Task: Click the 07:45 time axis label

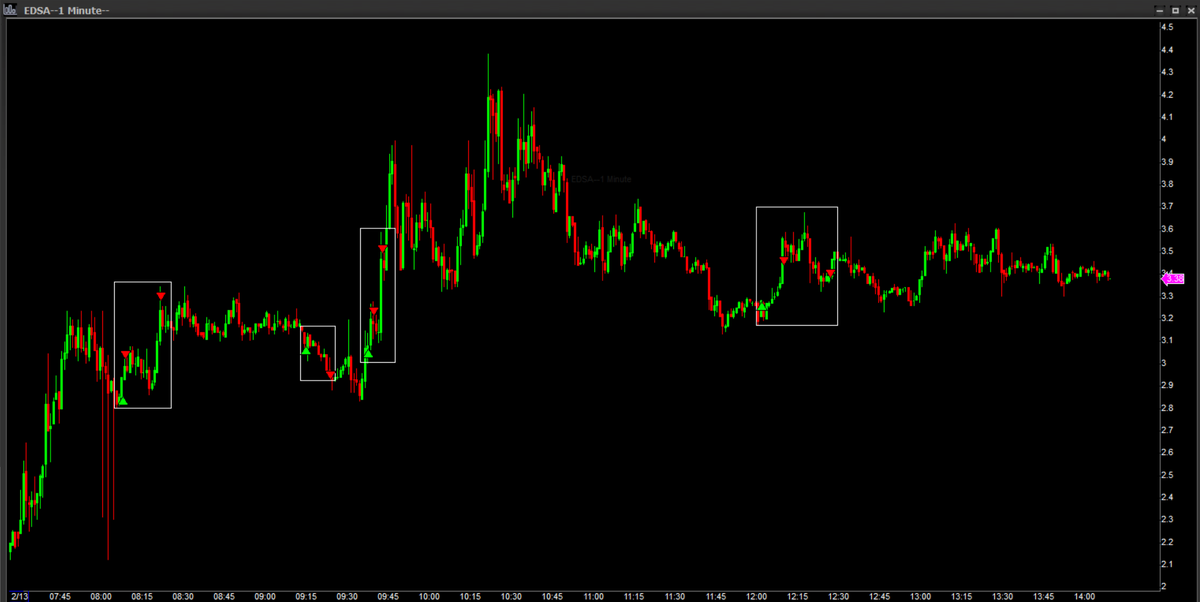Action: [60, 596]
